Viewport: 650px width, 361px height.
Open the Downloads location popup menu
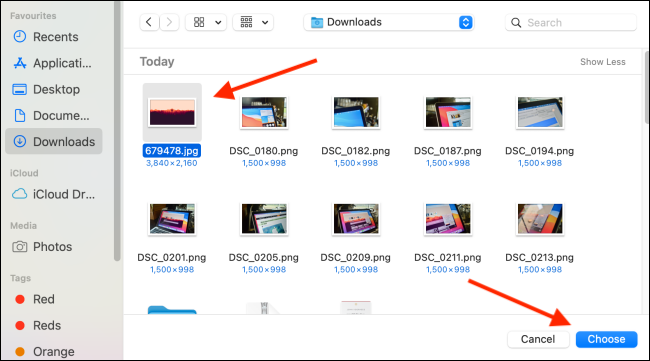[389, 22]
